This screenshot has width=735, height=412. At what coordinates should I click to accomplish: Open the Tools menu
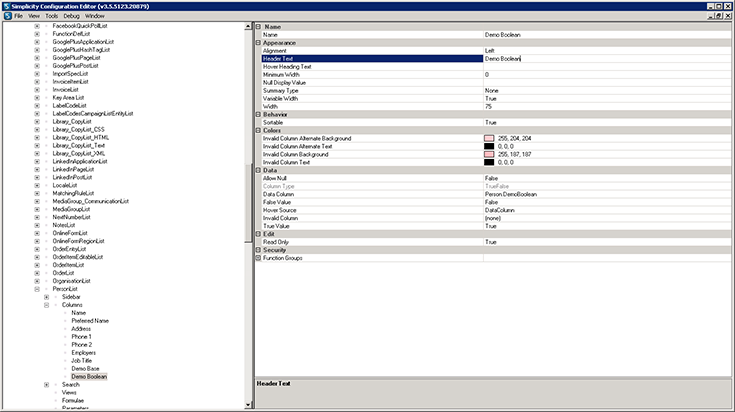52,16
